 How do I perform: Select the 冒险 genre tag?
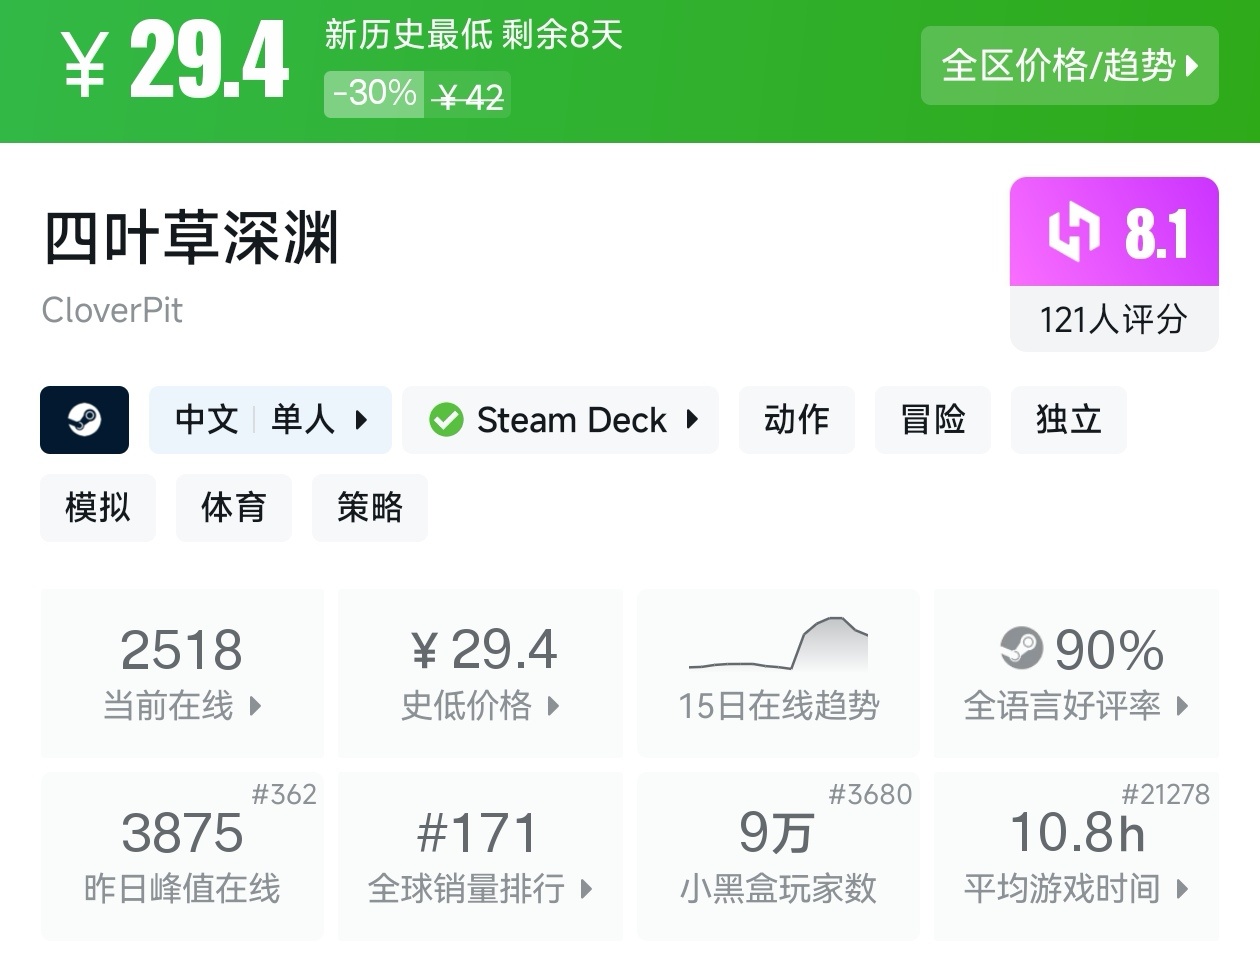932,420
